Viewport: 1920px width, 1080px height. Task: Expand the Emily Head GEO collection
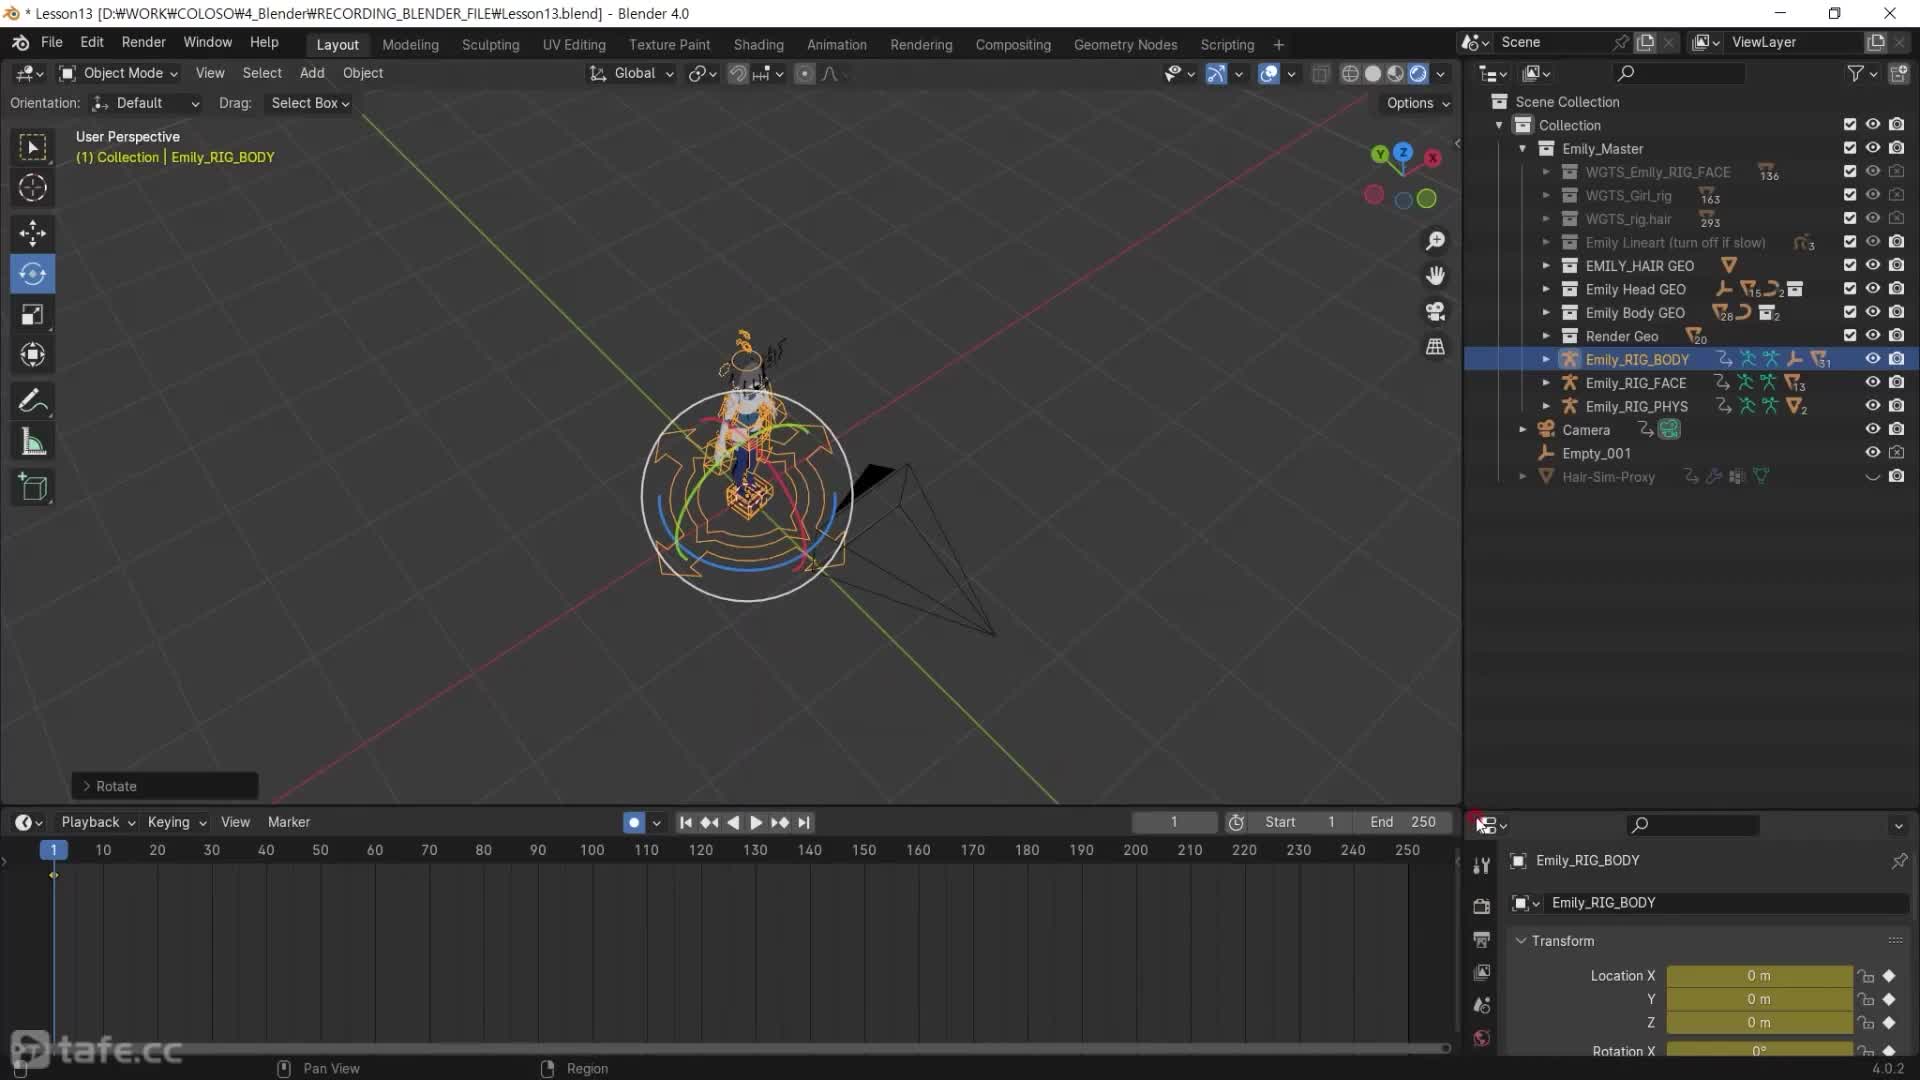(1545, 289)
